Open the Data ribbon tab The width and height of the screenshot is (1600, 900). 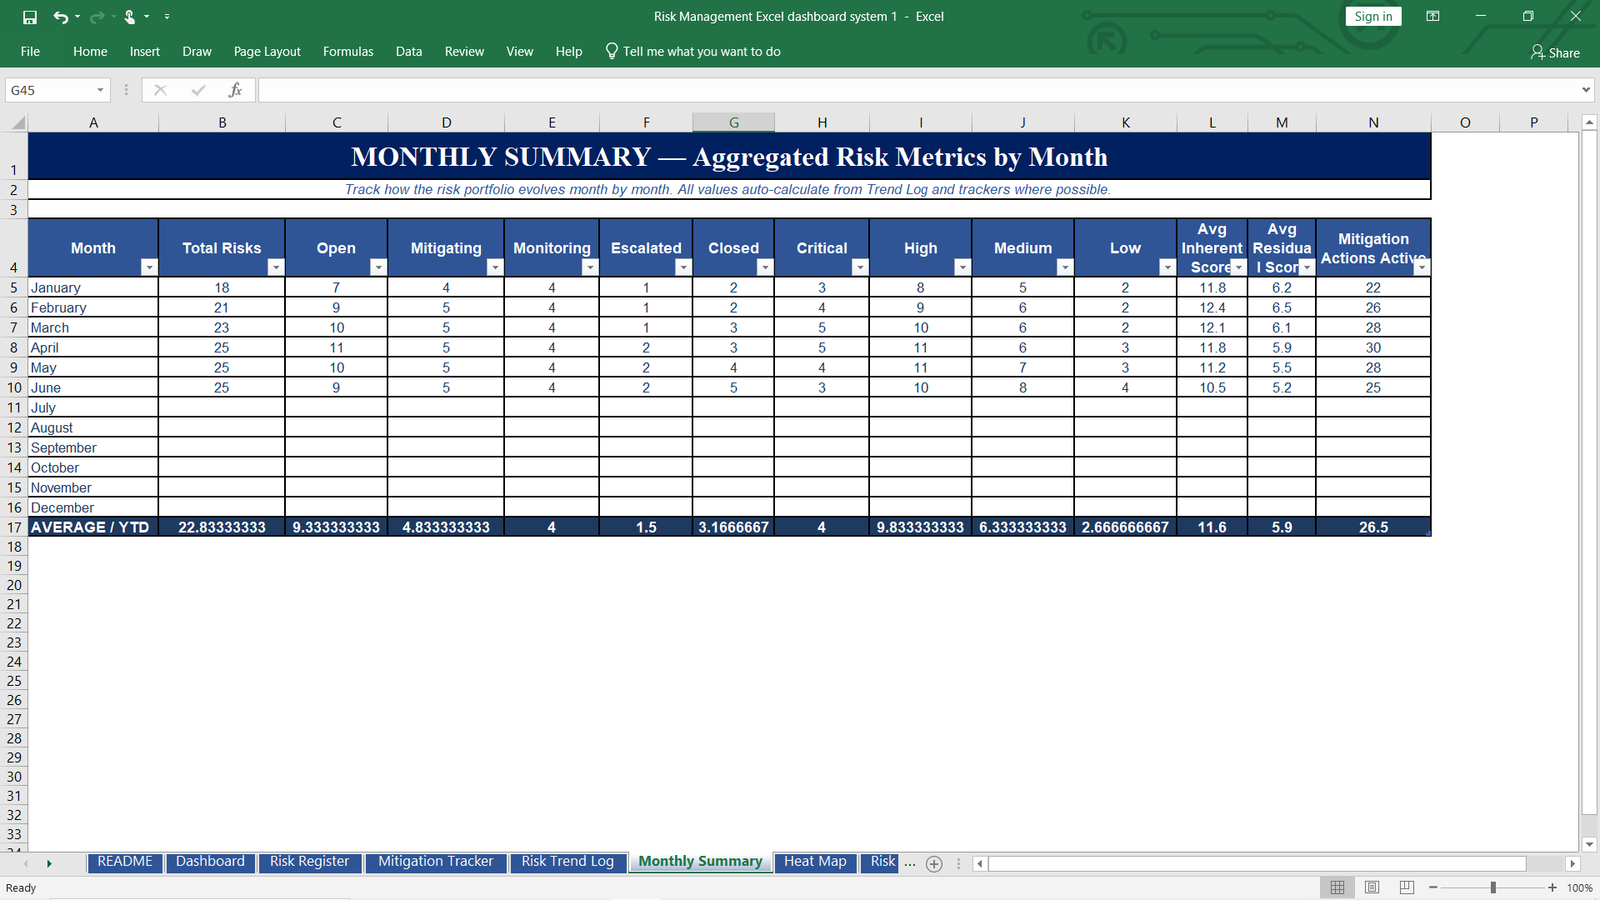coord(409,51)
